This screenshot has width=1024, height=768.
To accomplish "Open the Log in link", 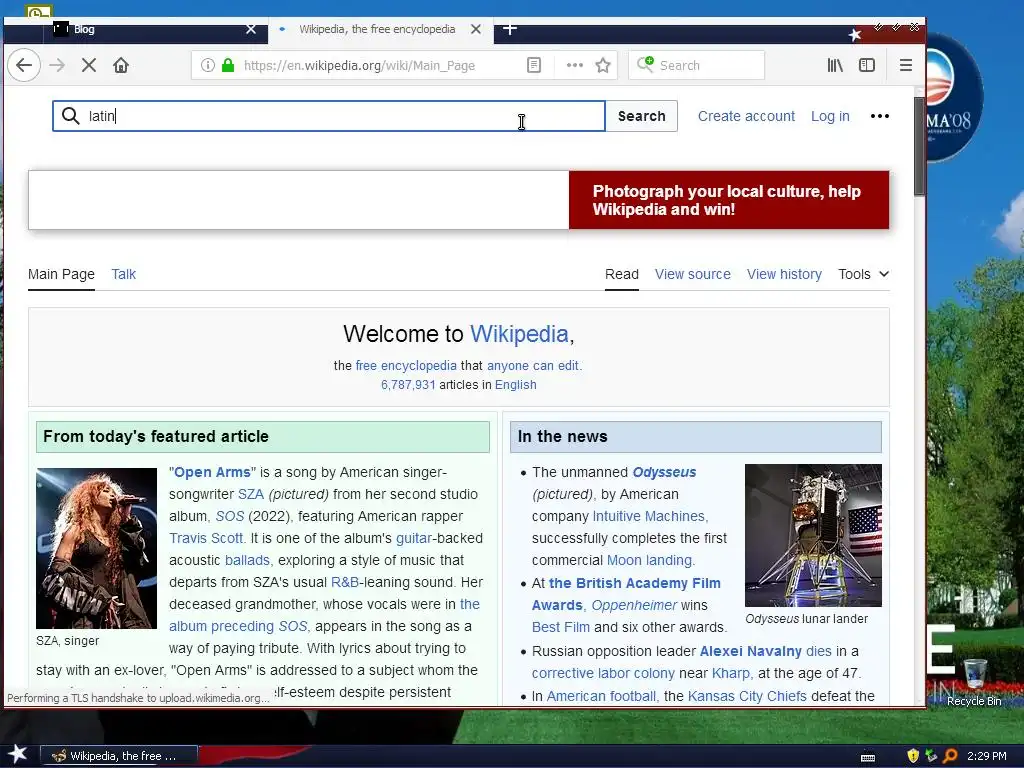I will (x=830, y=116).
